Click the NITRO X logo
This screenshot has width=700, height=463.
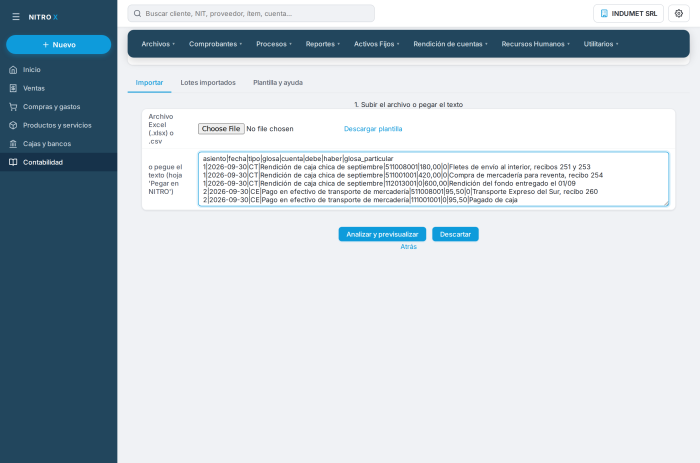[x=43, y=17]
